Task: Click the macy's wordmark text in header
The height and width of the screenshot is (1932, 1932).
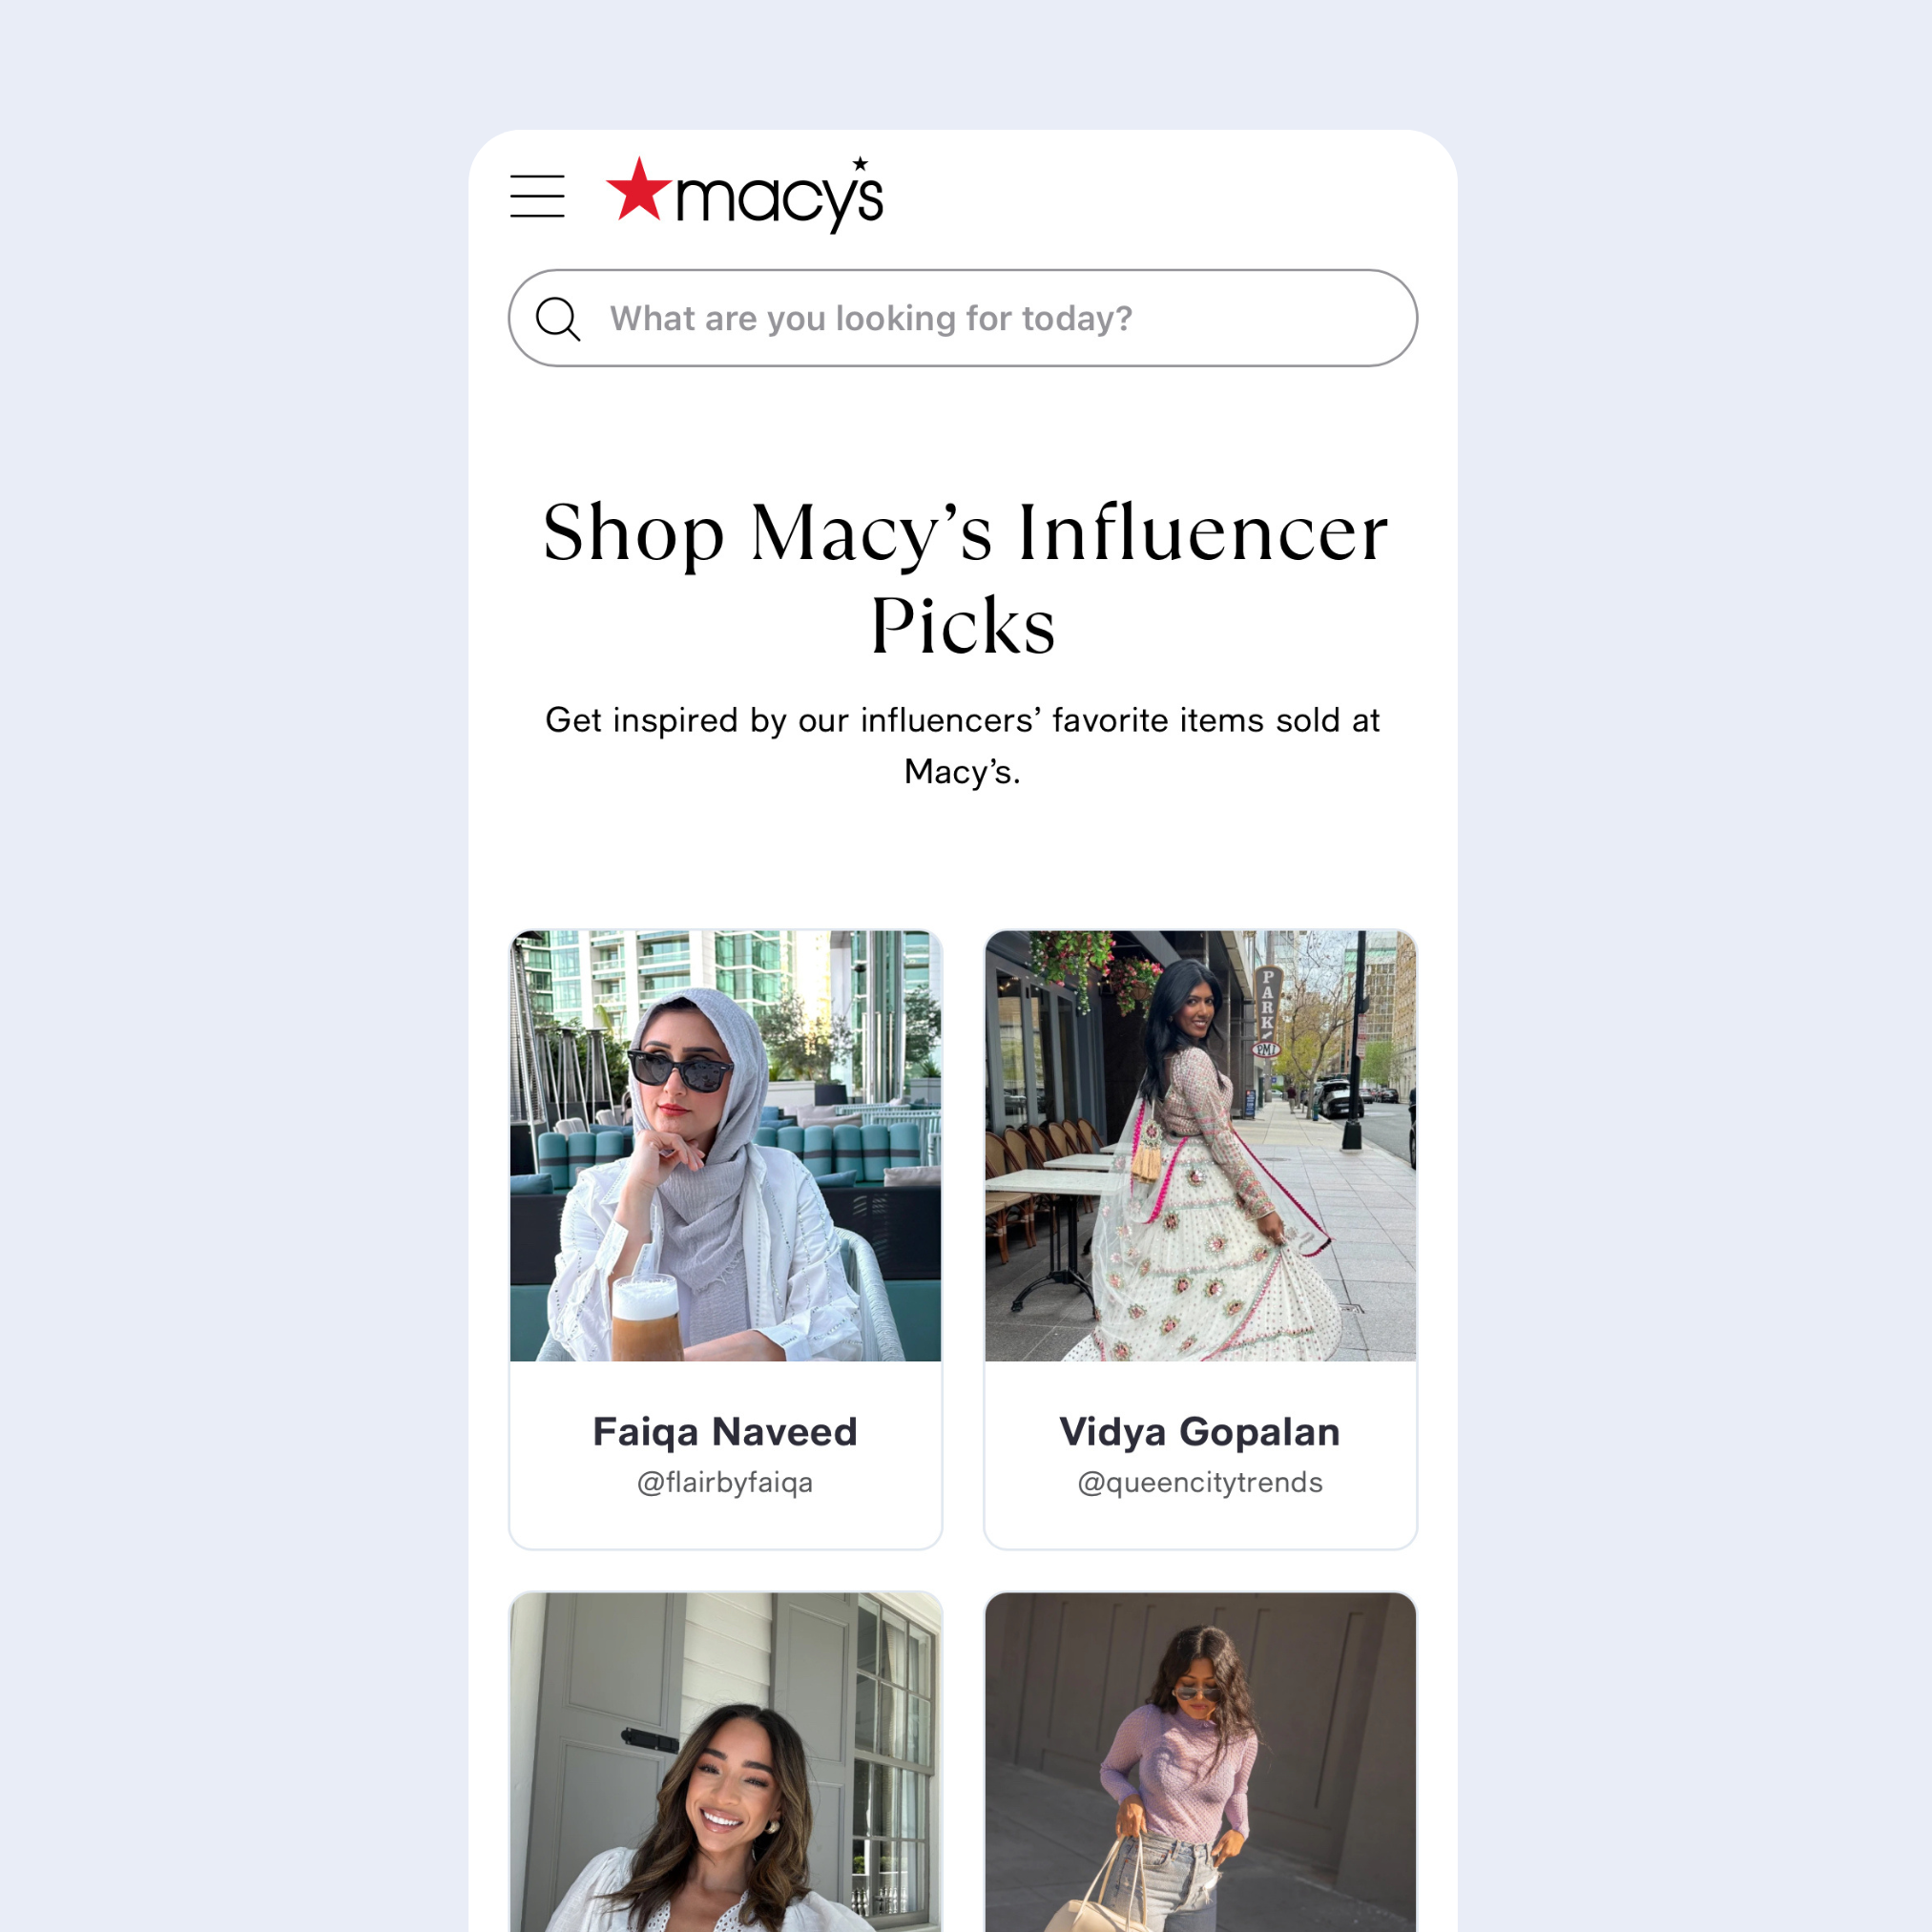Action: pyautogui.click(x=780, y=200)
